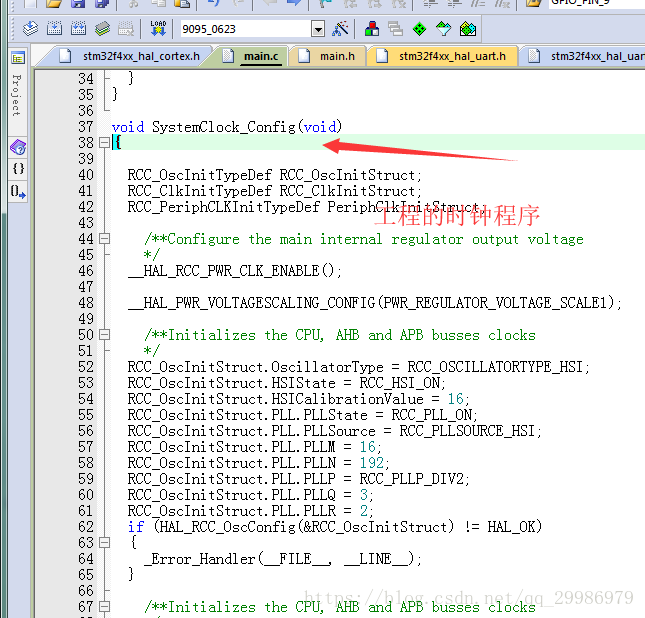This screenshot has height=618, width=645.
Task: Click the Translate build icon
Action: coord(31,29)
